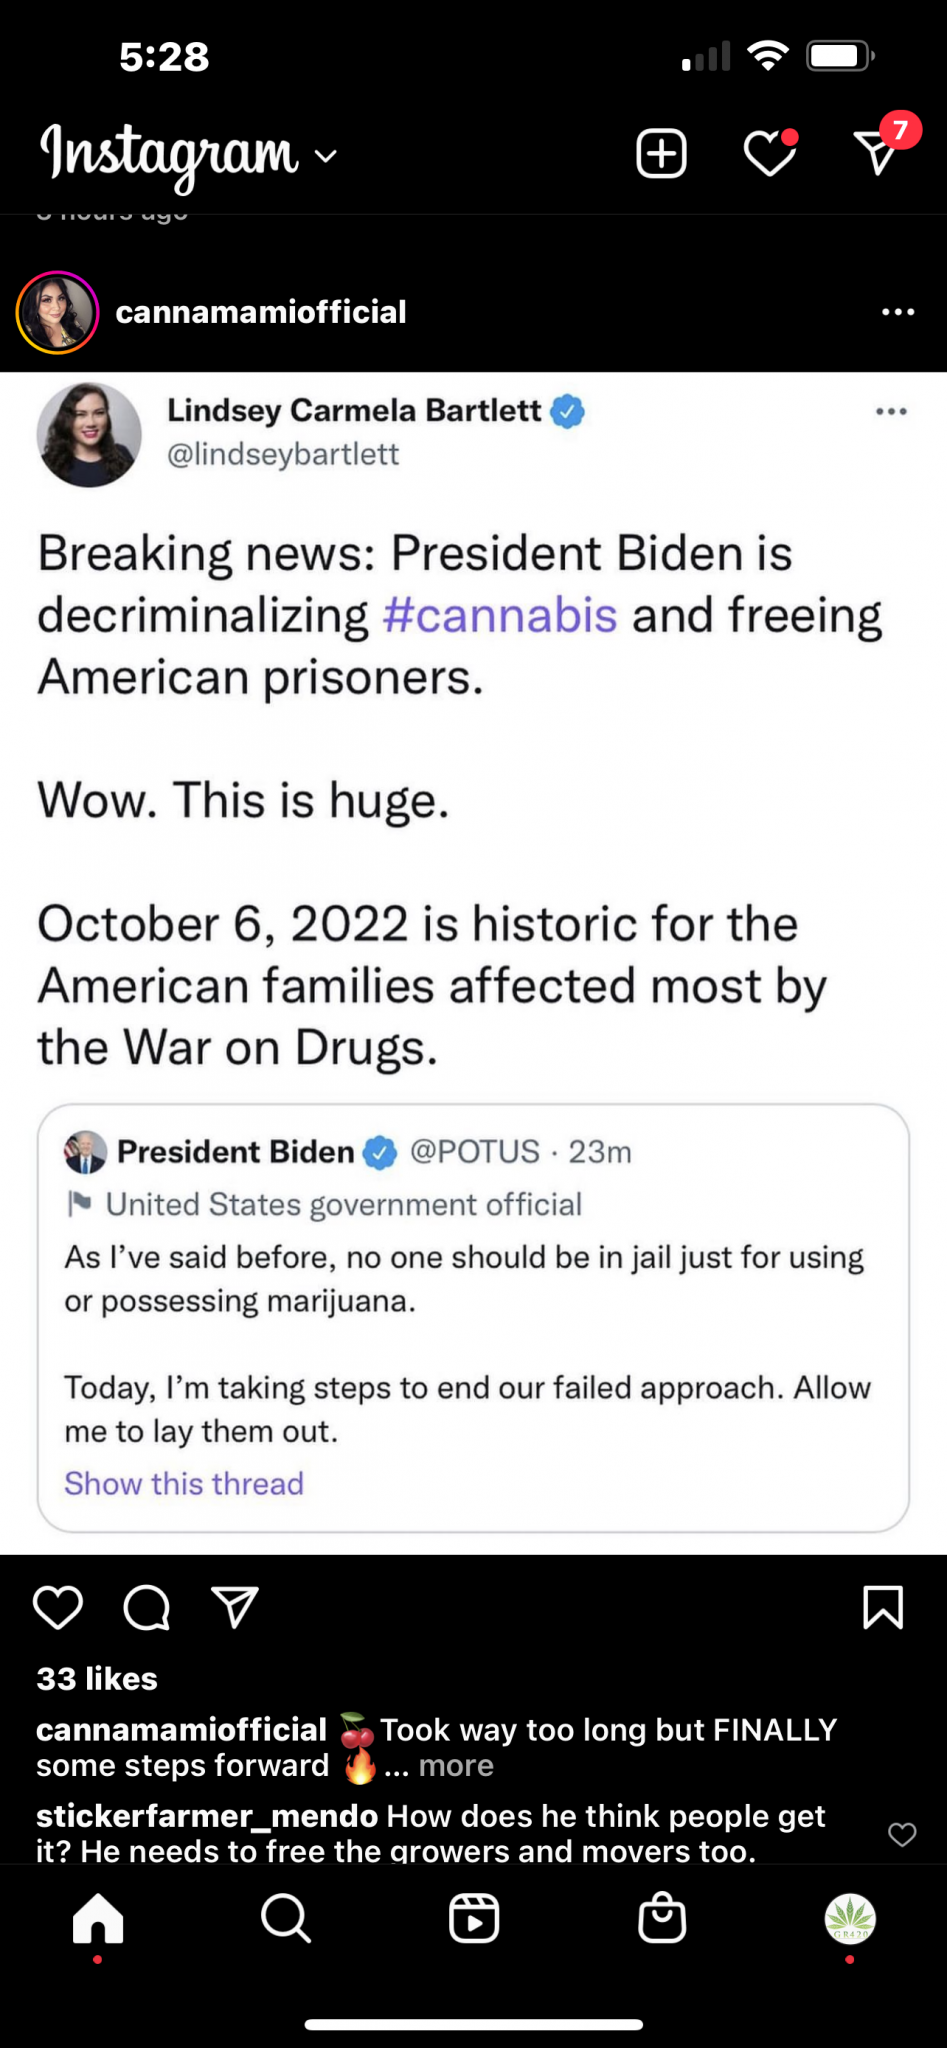Viewport: 947px width, 2048px height.
Task: Open the new post plus icon
Action: click(x=661, y=154)
